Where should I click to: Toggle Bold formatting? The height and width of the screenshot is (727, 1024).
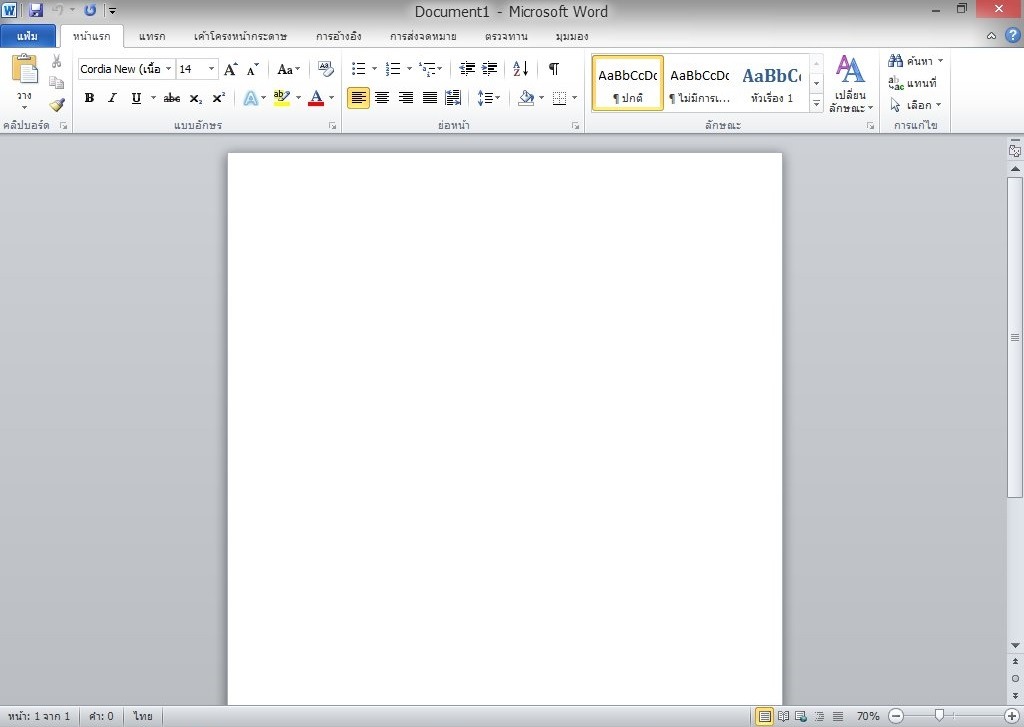click(x=89, y=98)
